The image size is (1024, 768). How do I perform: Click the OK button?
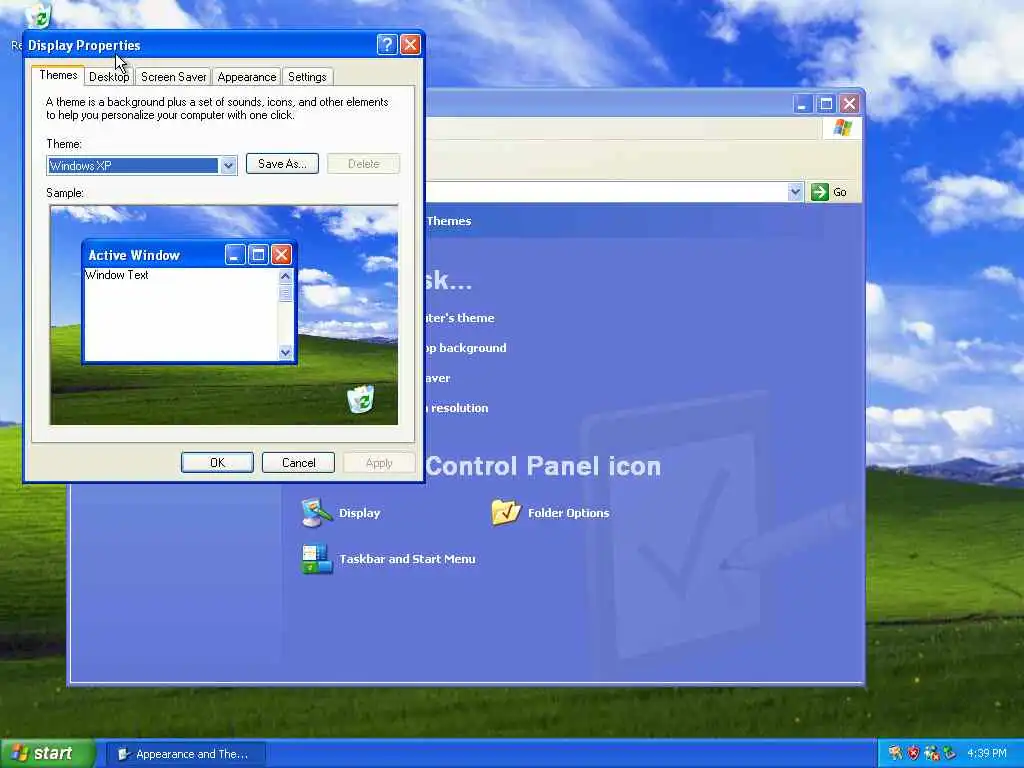[x=217, y=462]
